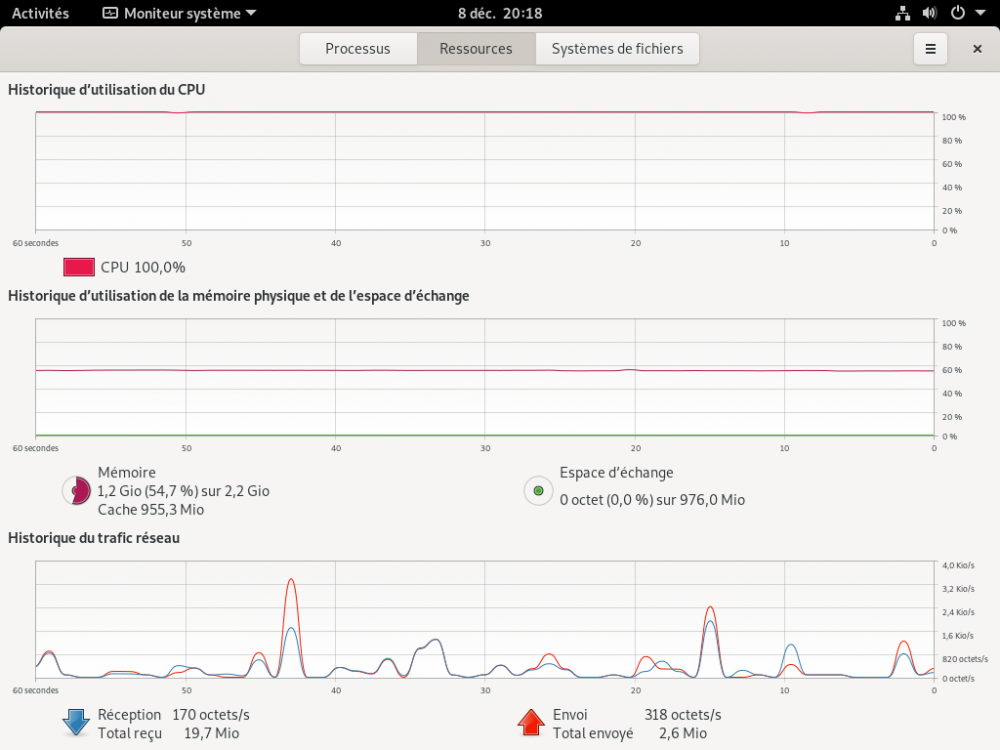
Task: Click the clock showing 8 déc. 20:18
Action: (x=500, y=13)
